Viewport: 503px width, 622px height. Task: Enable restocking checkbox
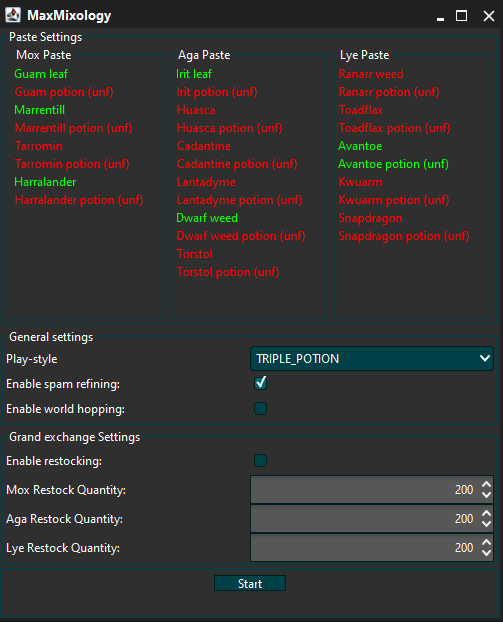(261, 461)
